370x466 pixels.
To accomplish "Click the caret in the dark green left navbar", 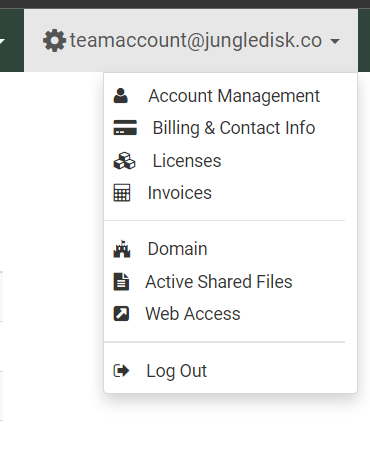I will click(2, 41).
